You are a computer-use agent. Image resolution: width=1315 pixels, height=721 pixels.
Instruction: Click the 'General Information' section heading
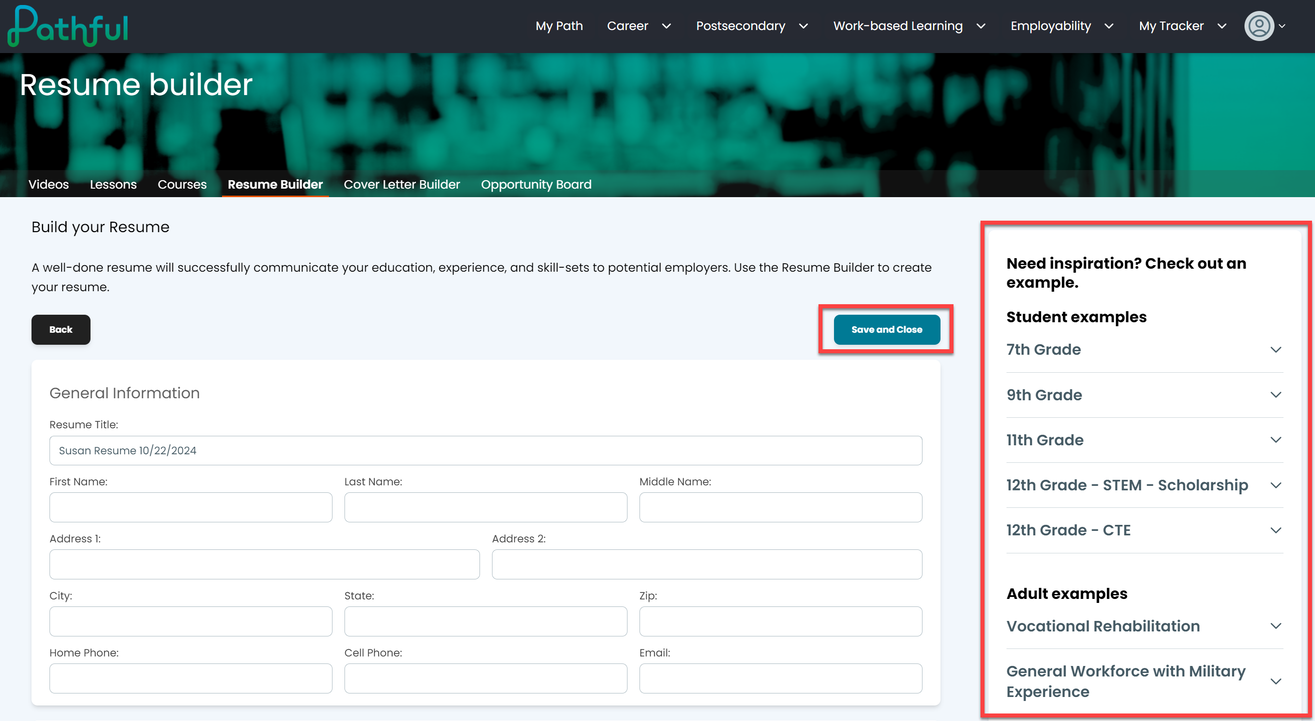point(125,393)
